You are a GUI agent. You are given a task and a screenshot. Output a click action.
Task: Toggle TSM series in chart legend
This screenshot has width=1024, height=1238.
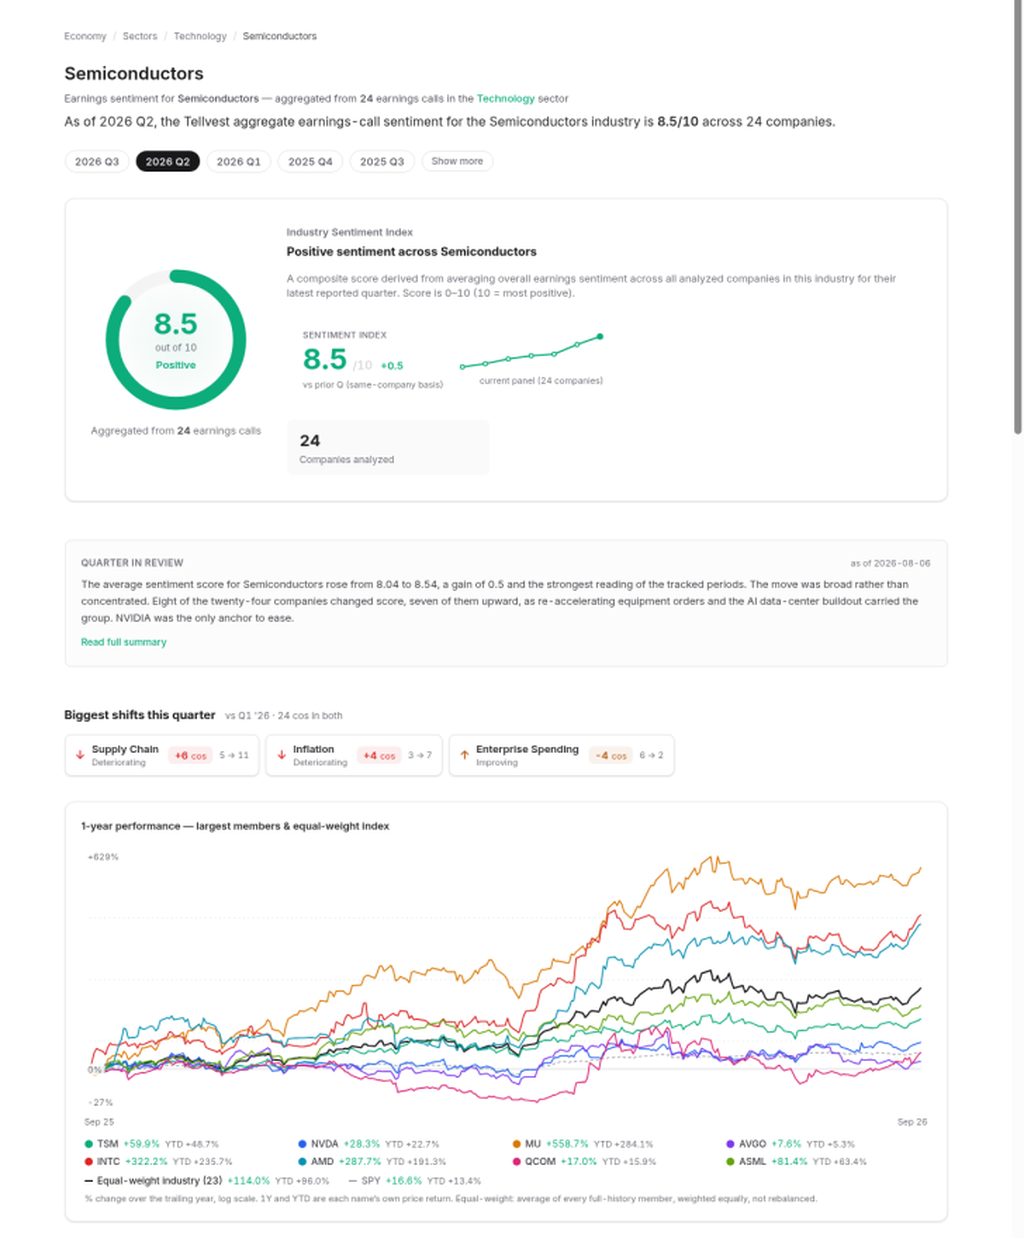tap(151, 1144)
